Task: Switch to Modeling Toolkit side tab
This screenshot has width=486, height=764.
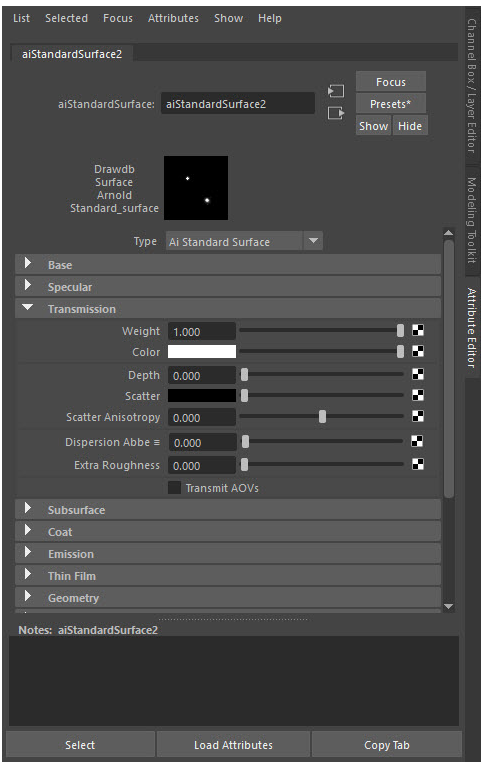Action: (x=471, y=220)
